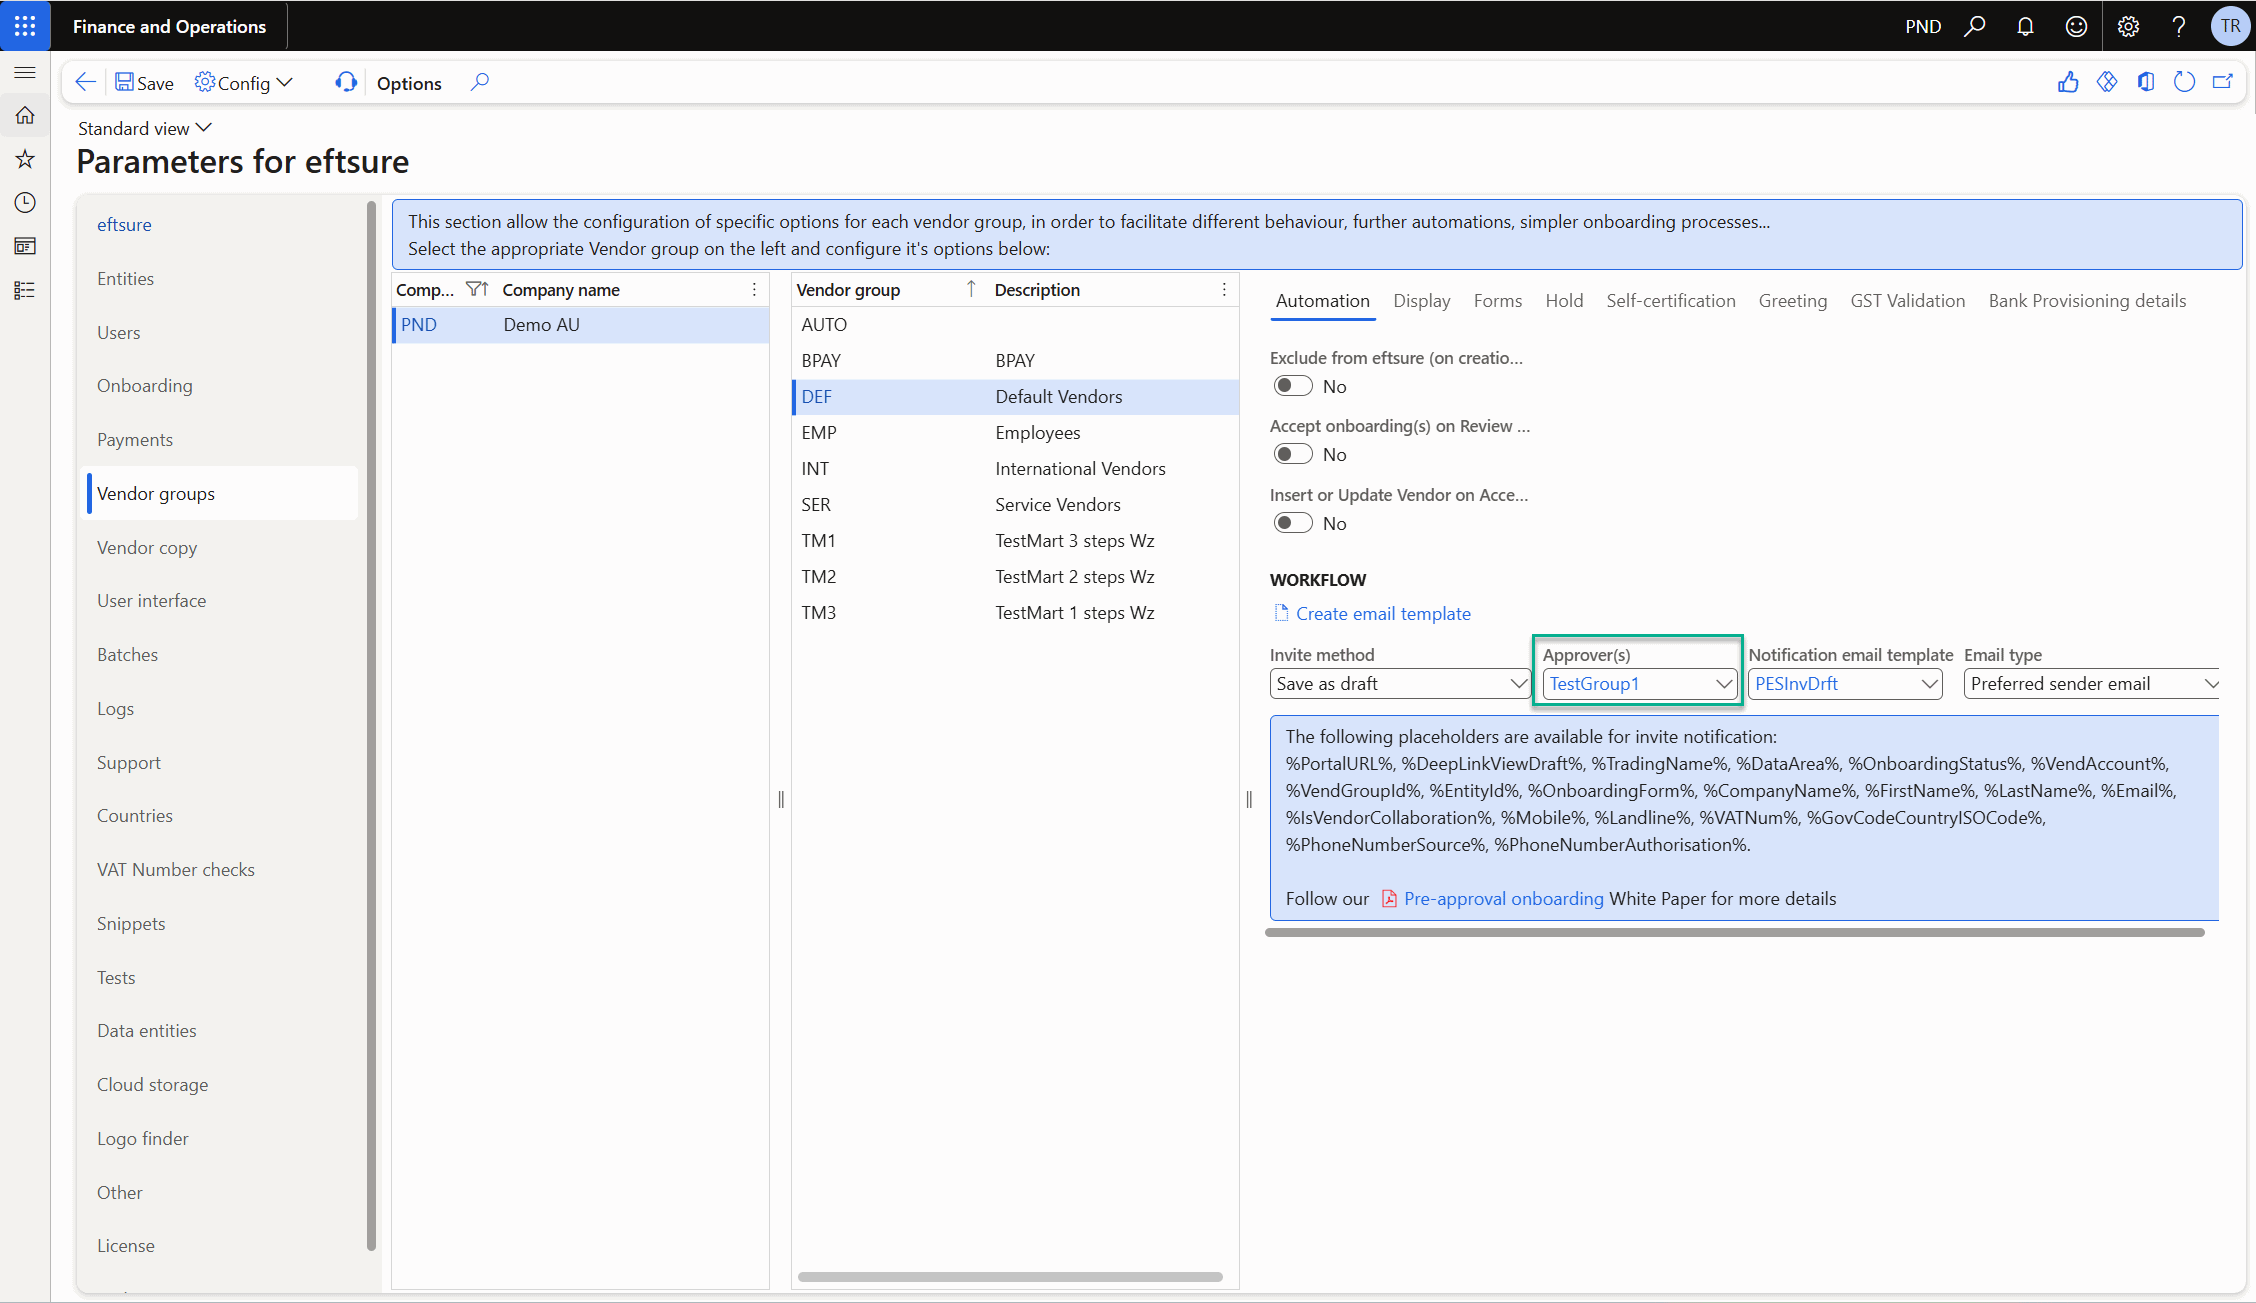Click the action bar search icon
Screen dimensions: 2256x1303
[x=480, y=83]
